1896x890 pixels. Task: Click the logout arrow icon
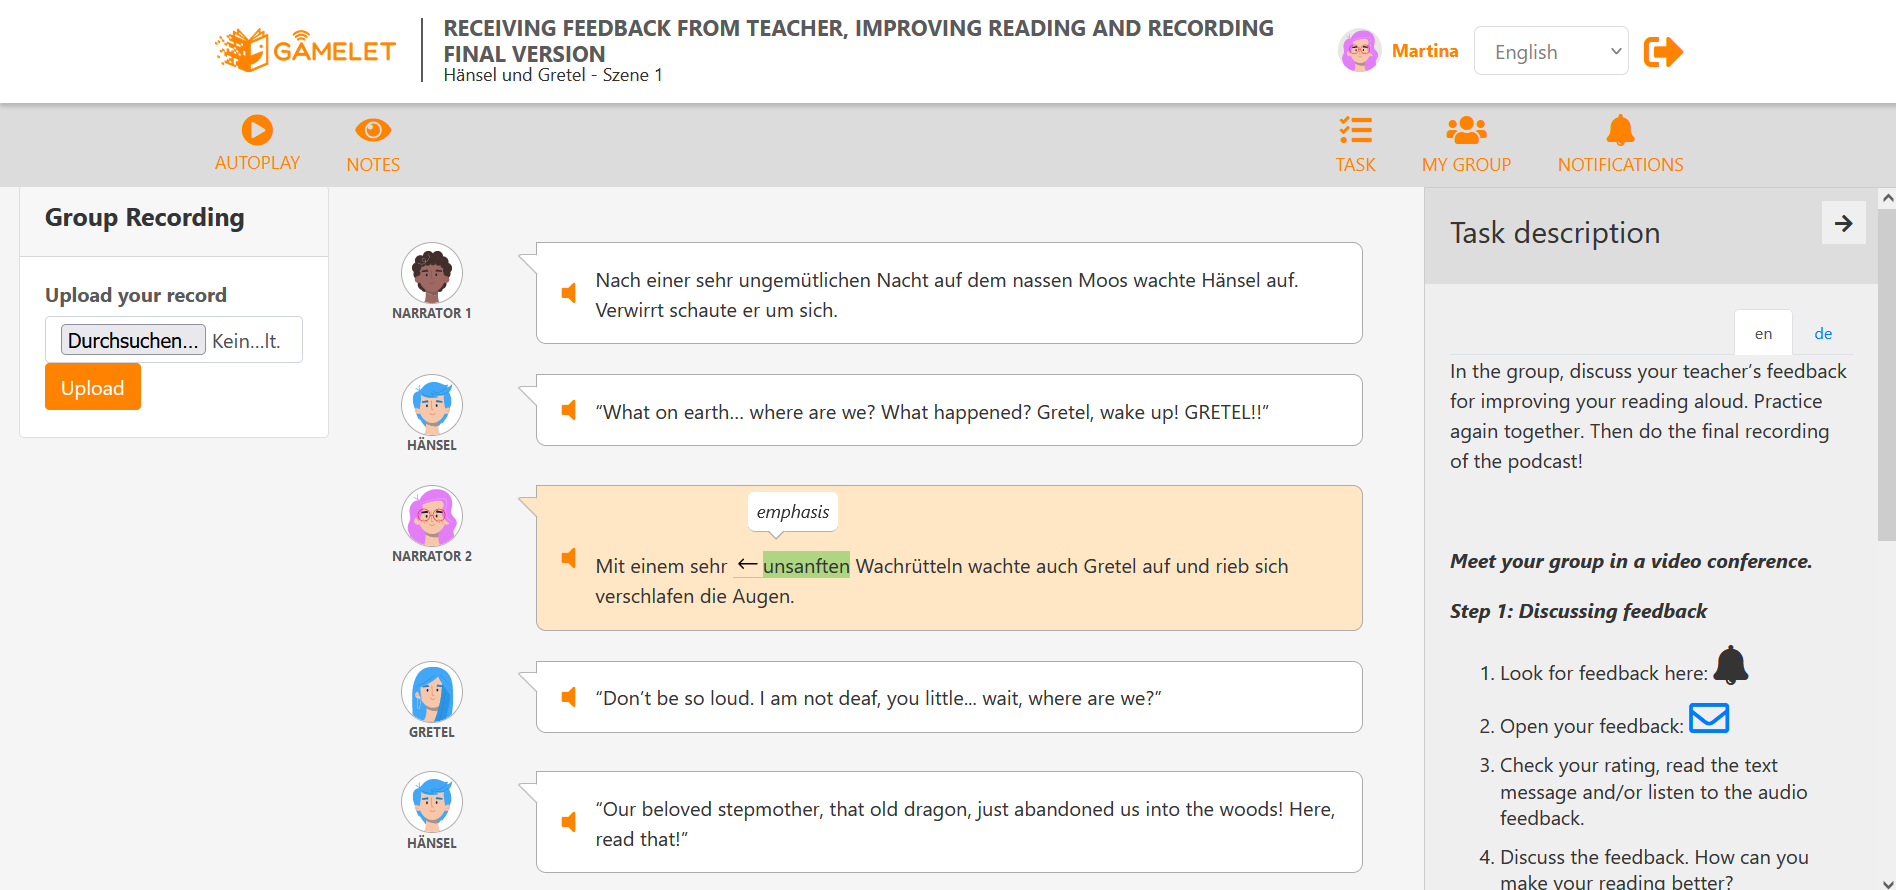coord(1663,52)
